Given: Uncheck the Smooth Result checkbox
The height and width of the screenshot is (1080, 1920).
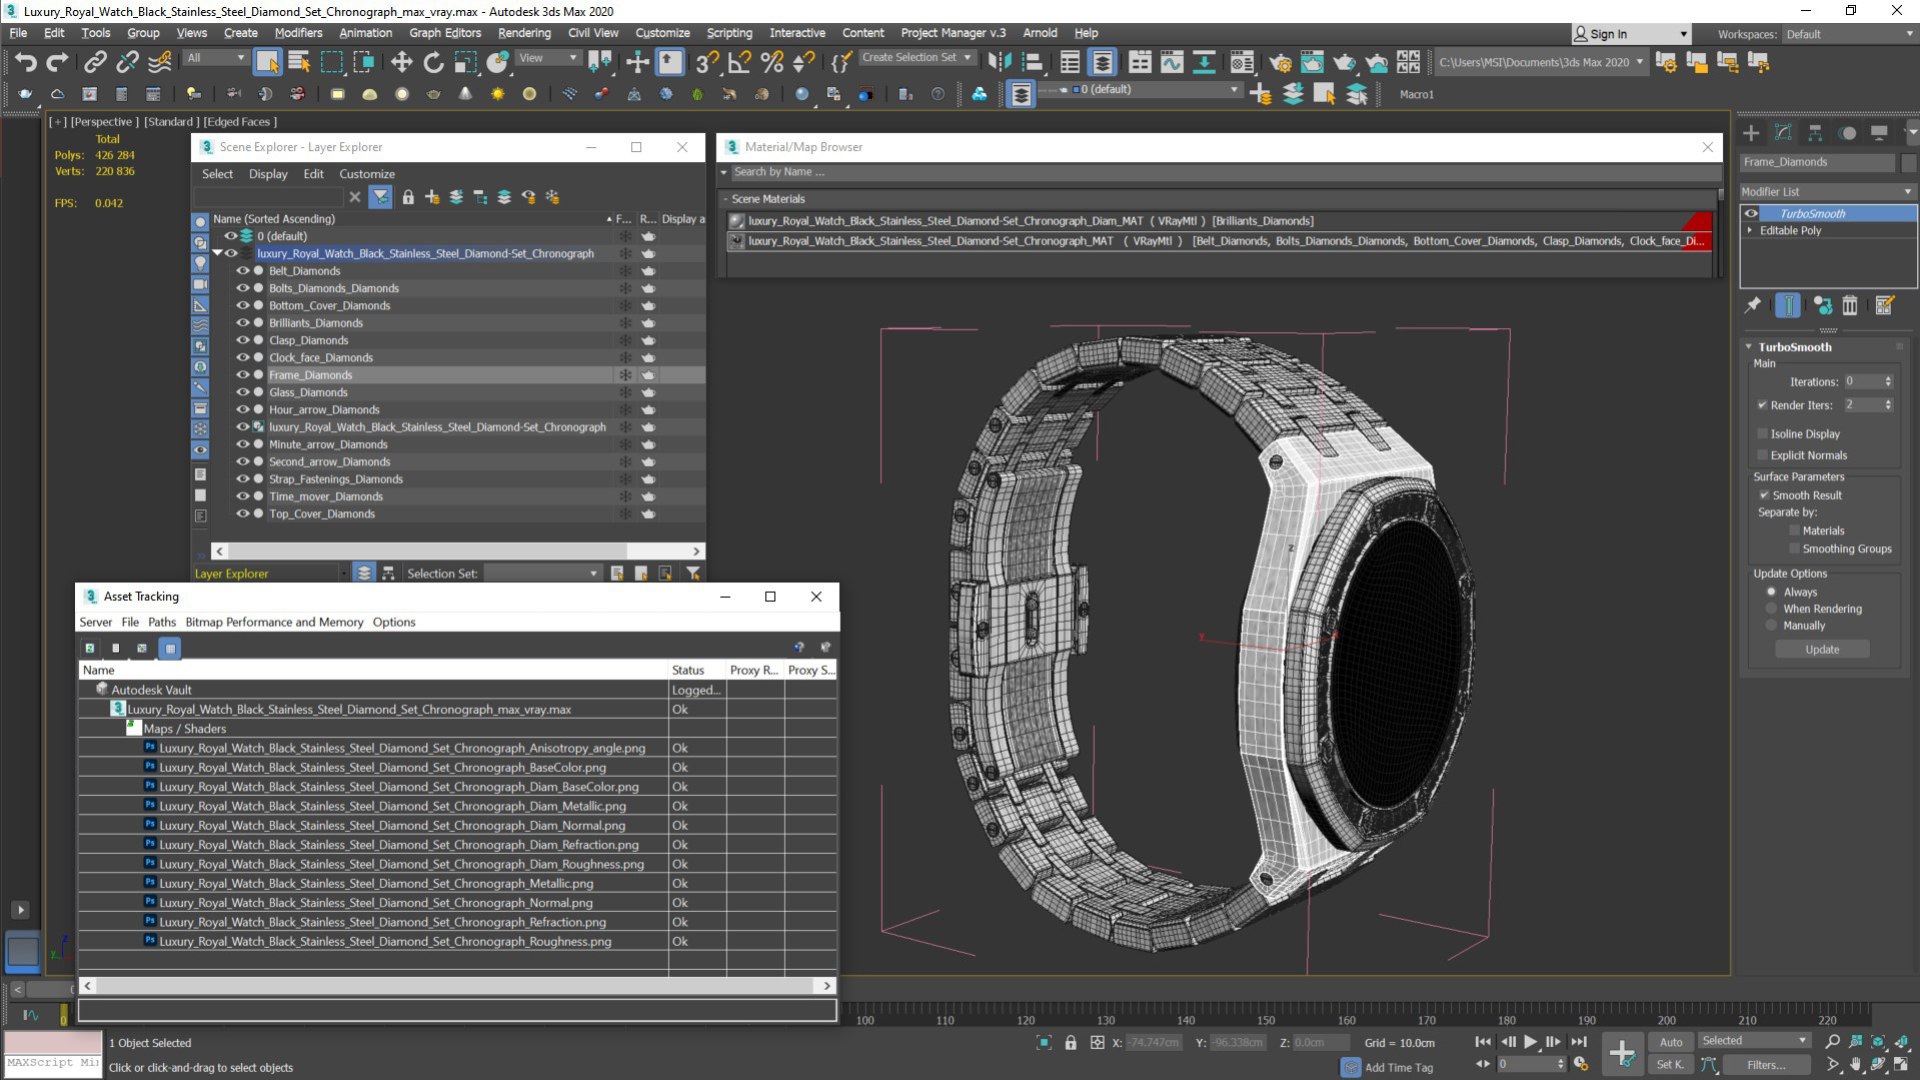Looking at the screenshot, I should (x=1765, y=495).
